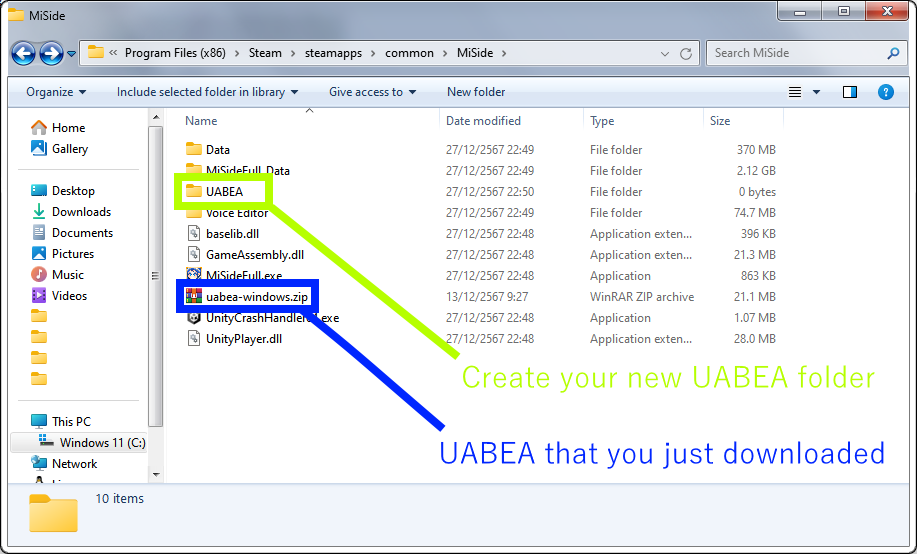Open the view options dropdown arrow
The width and height of the screenshot is (917, 554).
click(x=816, y=92)
